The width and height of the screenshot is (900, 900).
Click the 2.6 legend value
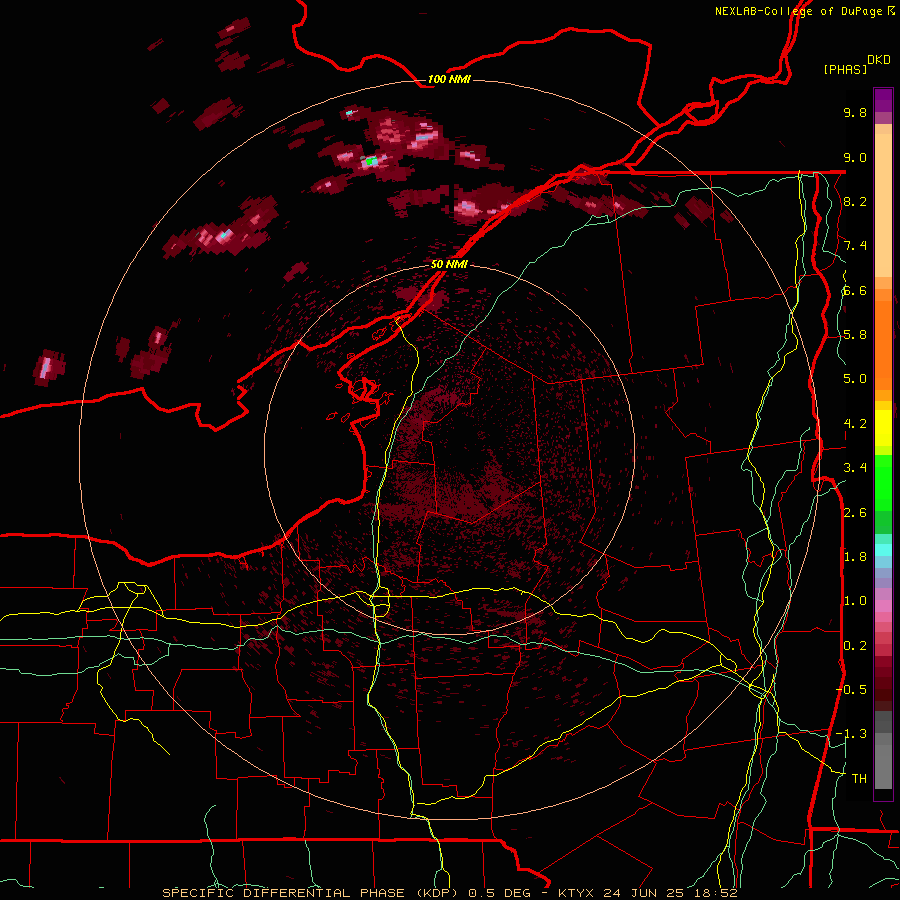click(x=855, y=513)
